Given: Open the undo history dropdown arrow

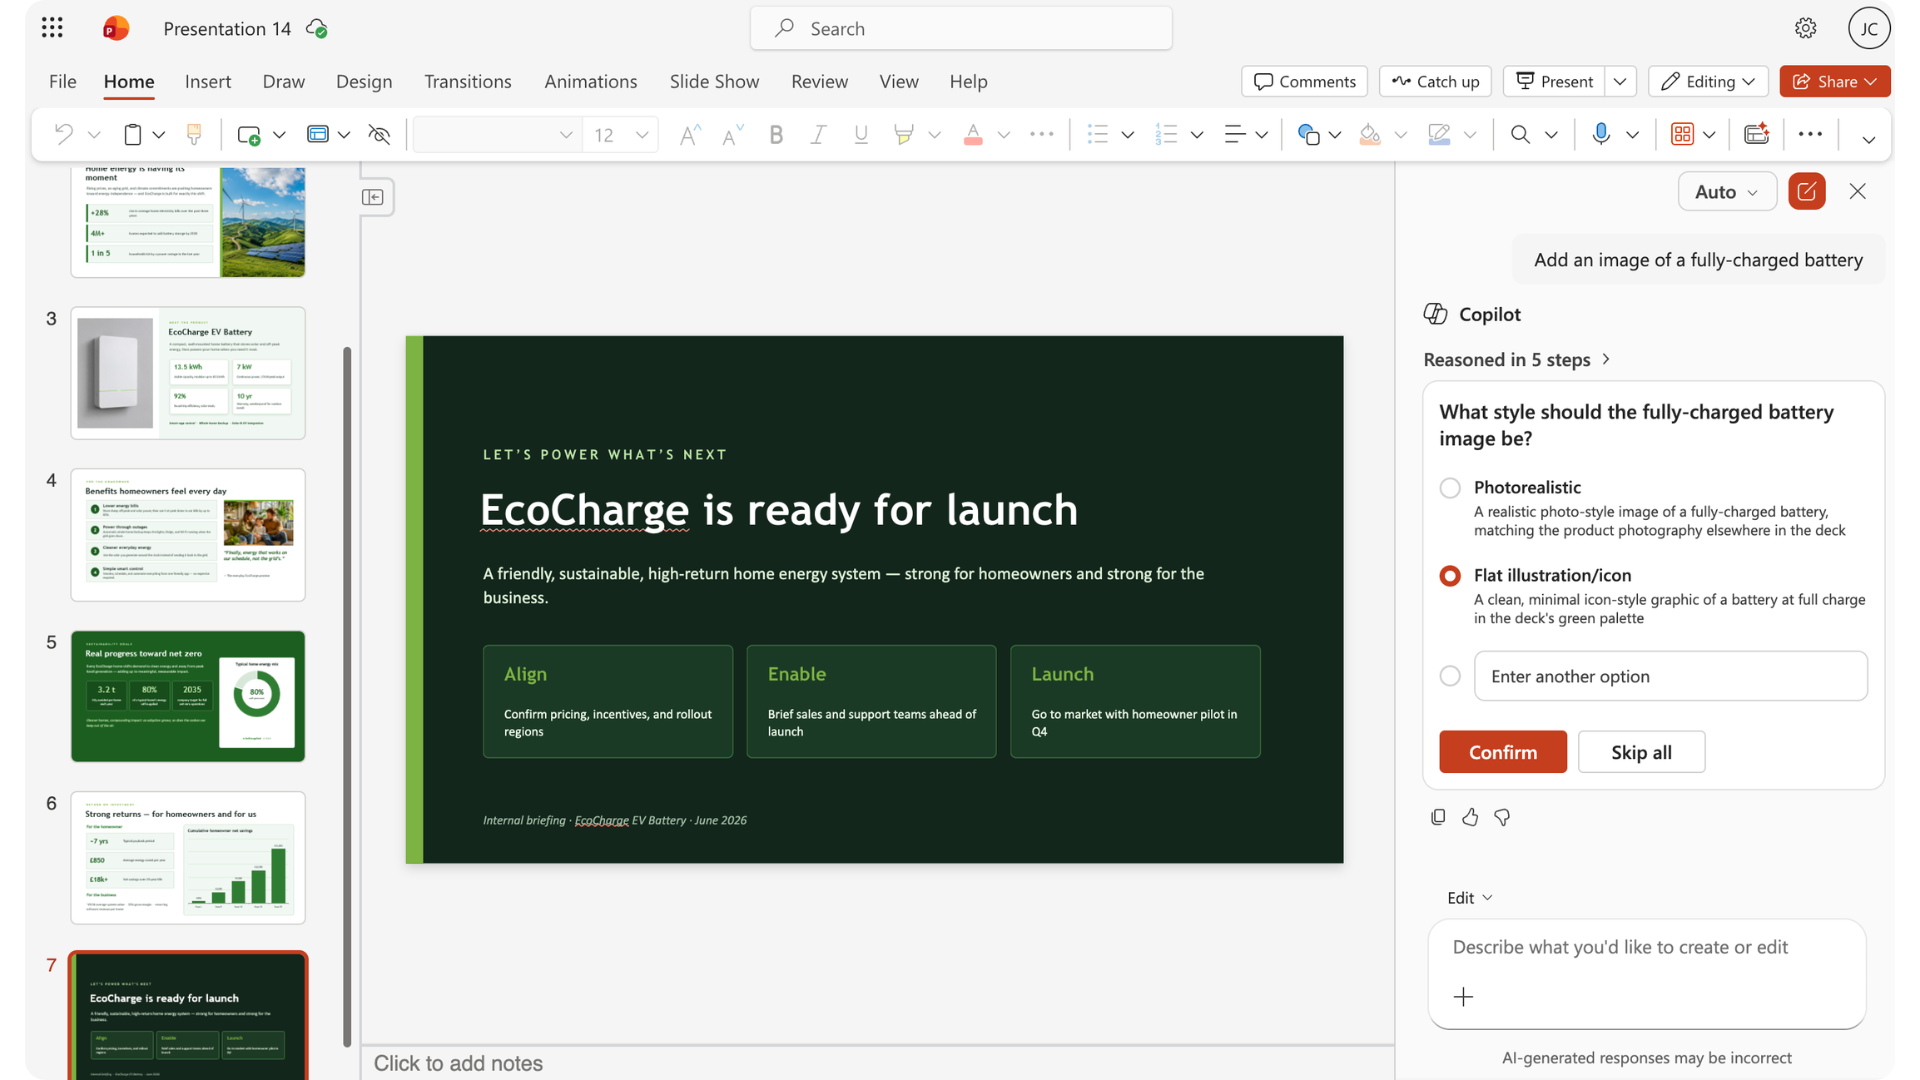Looking at the screenshot, I should pos(94,135).
